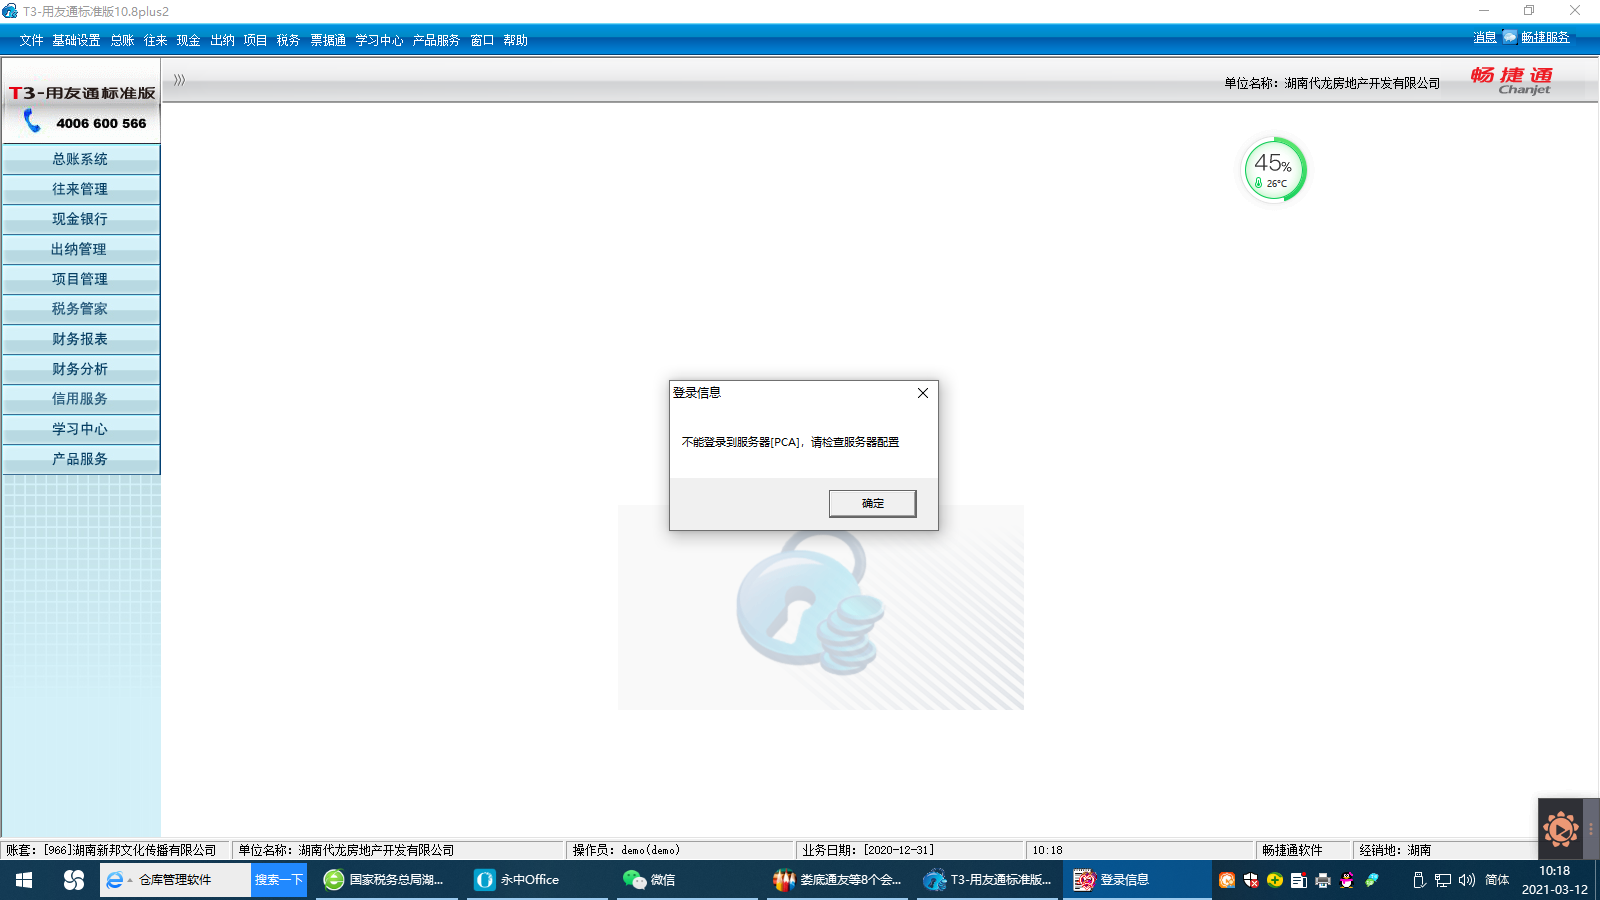
Task: Open the T3-用友通标准版 taskbar item
Action: click(988, 880)
